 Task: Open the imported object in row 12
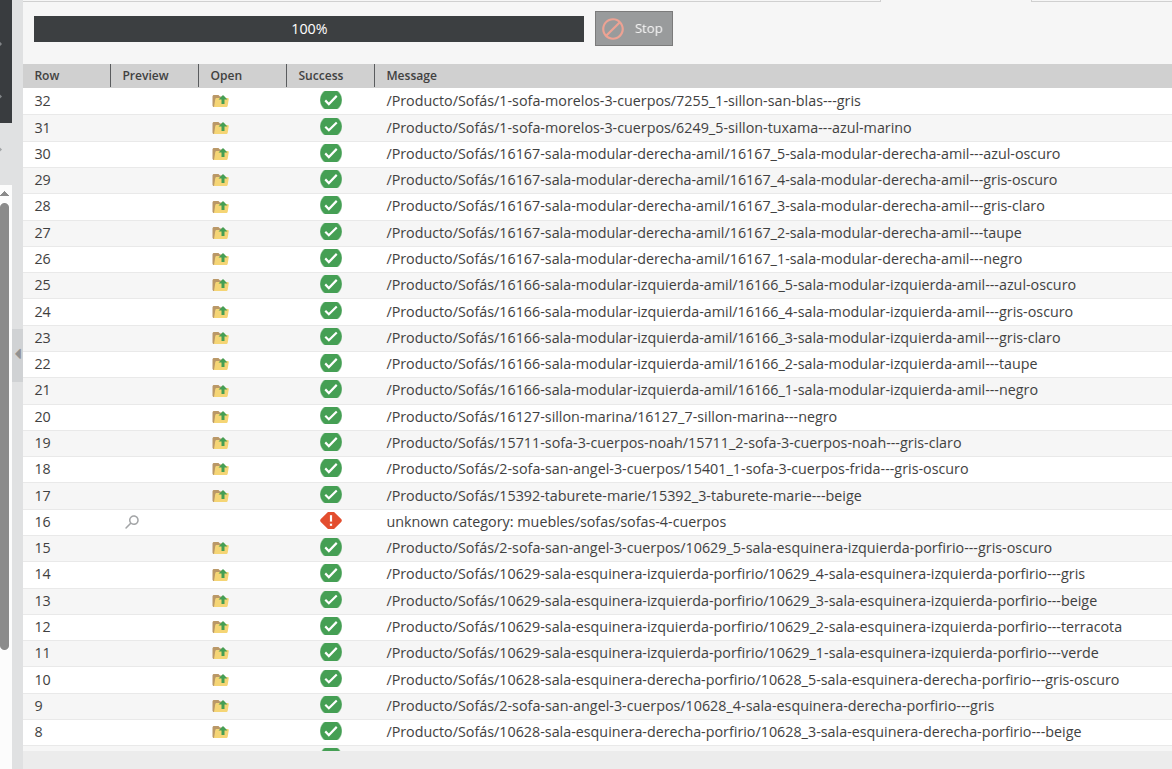click(220, 627)
